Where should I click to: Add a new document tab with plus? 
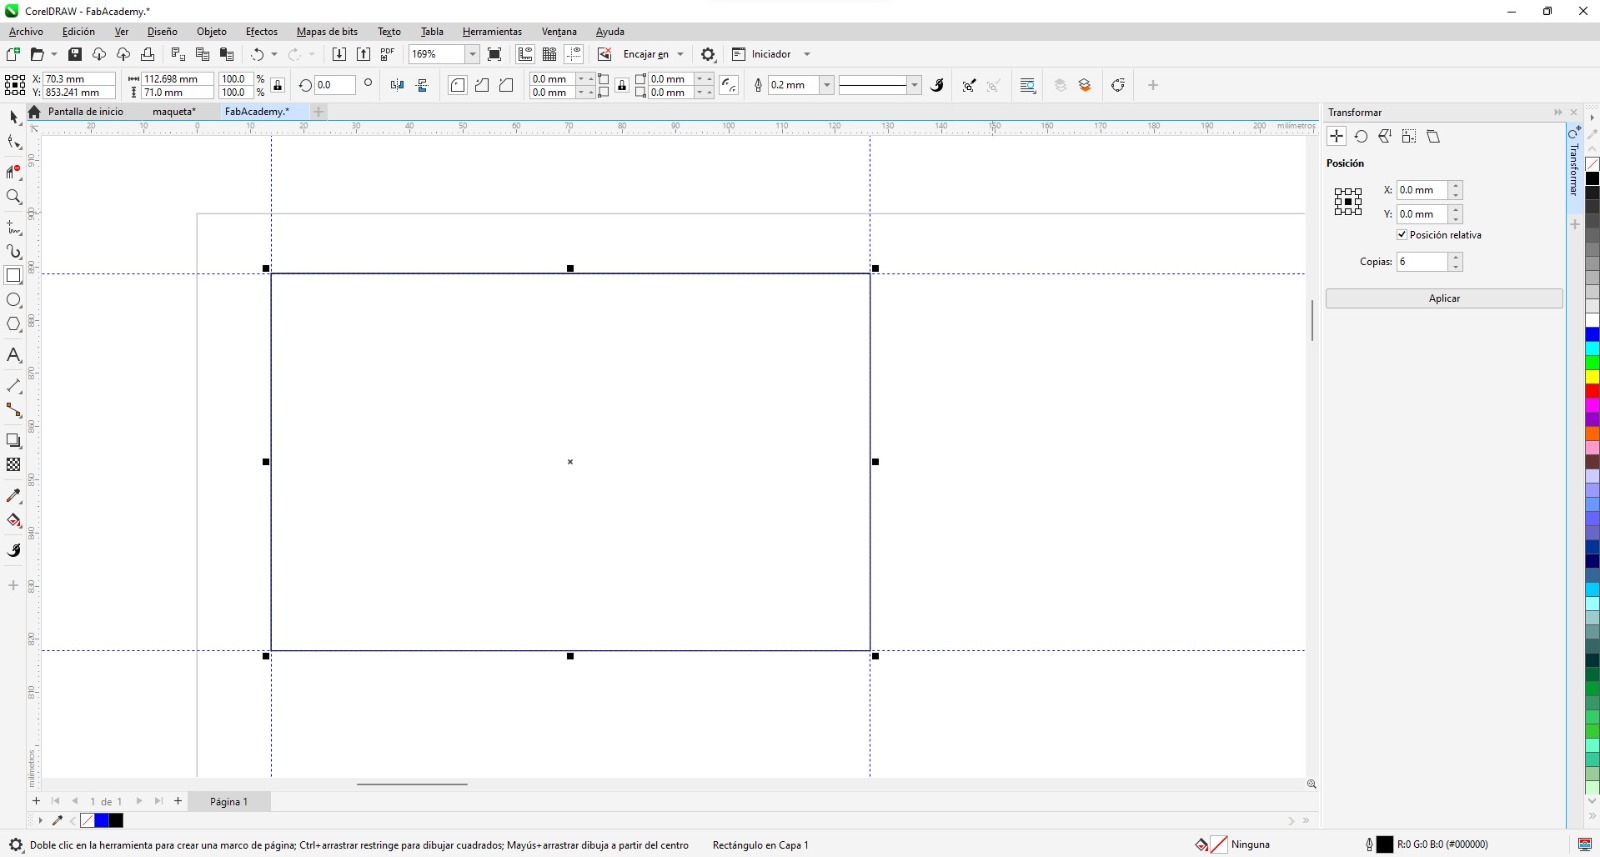319,112
